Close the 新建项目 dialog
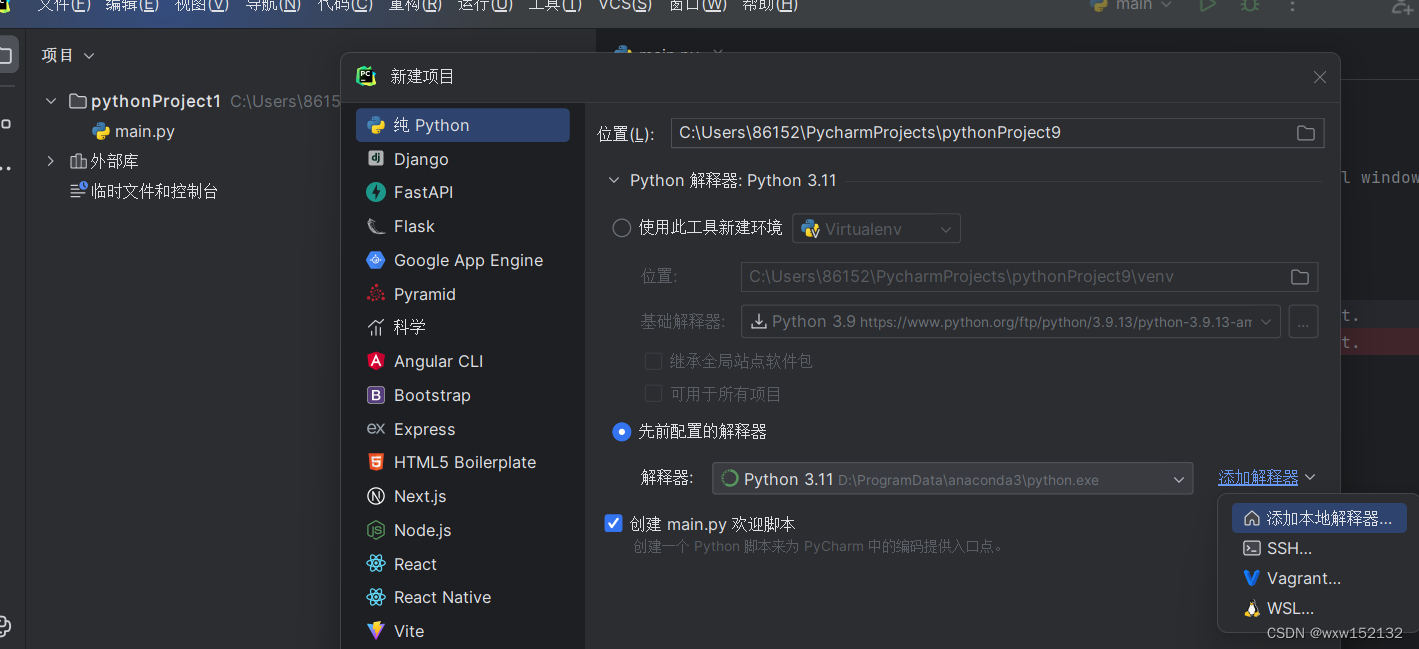Viewport: 1419px width, 649px height. 1320,77
